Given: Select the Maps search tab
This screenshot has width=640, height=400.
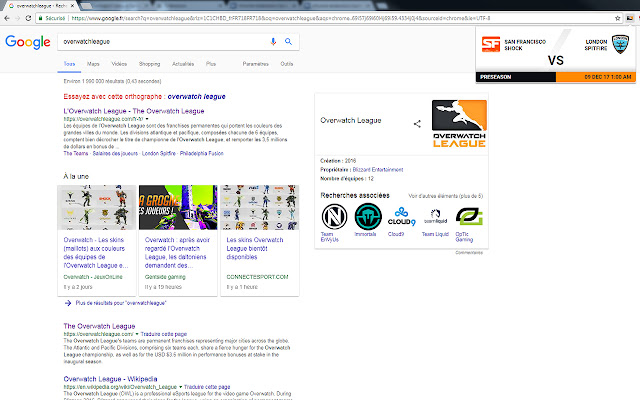Looking at the screenshot, I should coord(93,64).
